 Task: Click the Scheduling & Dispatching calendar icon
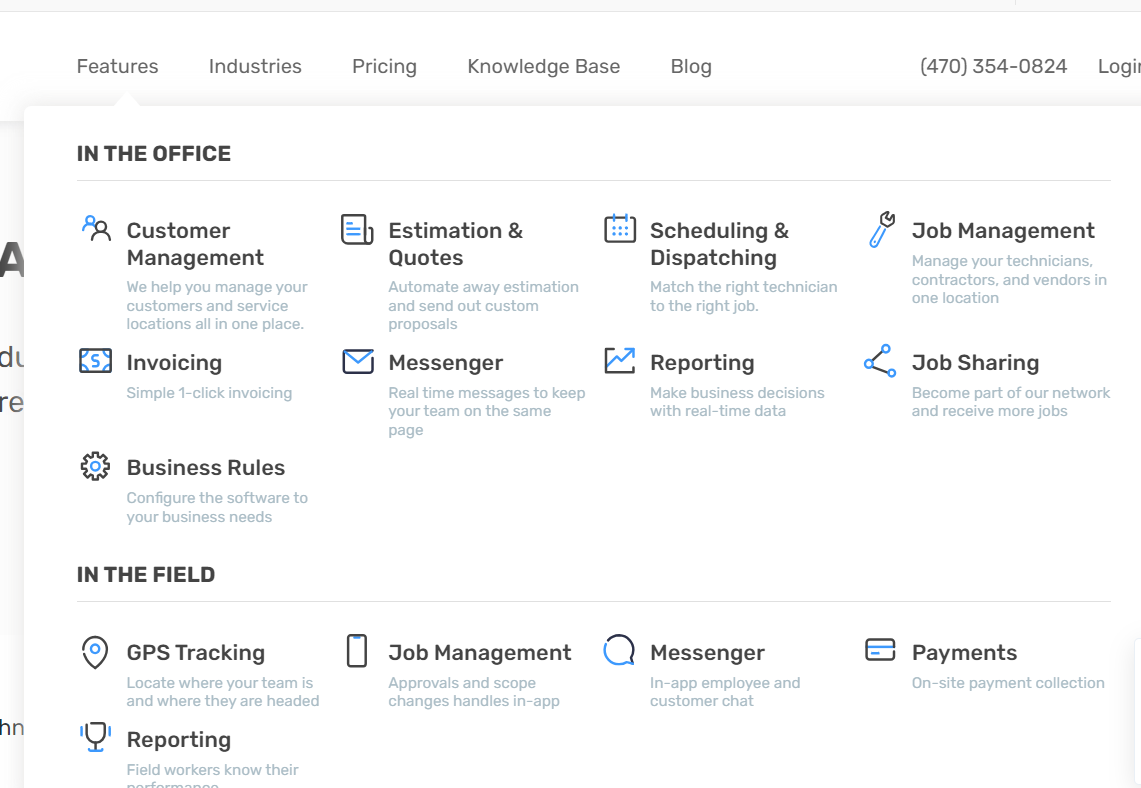tap(620, 229)
